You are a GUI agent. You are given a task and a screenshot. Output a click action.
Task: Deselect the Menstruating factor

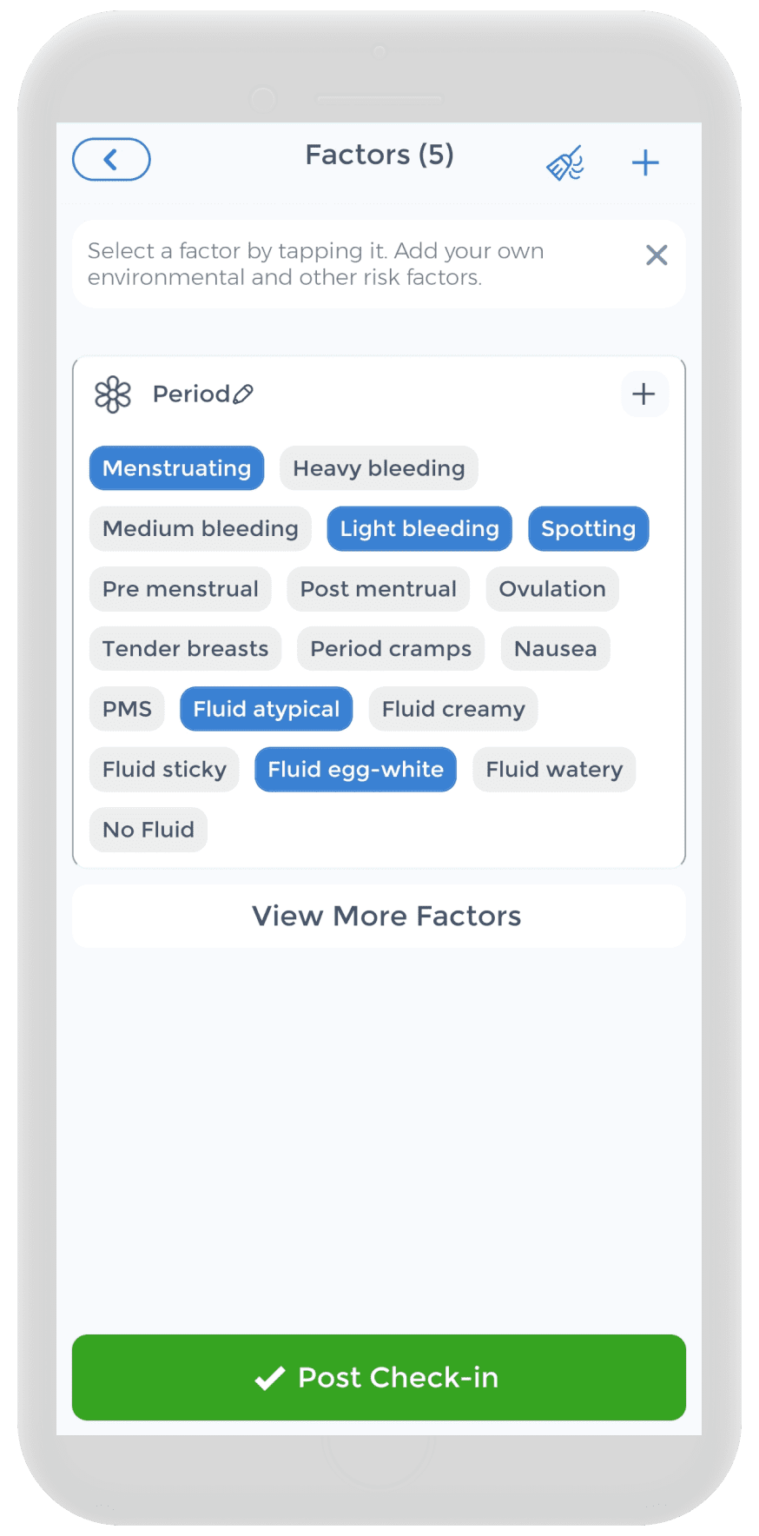176,468
